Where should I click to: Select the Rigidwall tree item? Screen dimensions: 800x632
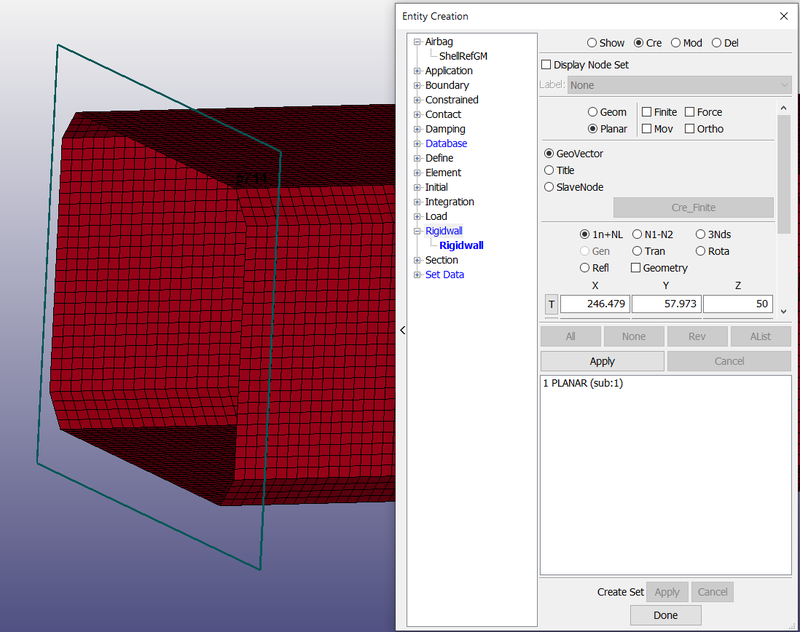click(x=460, y=245)
